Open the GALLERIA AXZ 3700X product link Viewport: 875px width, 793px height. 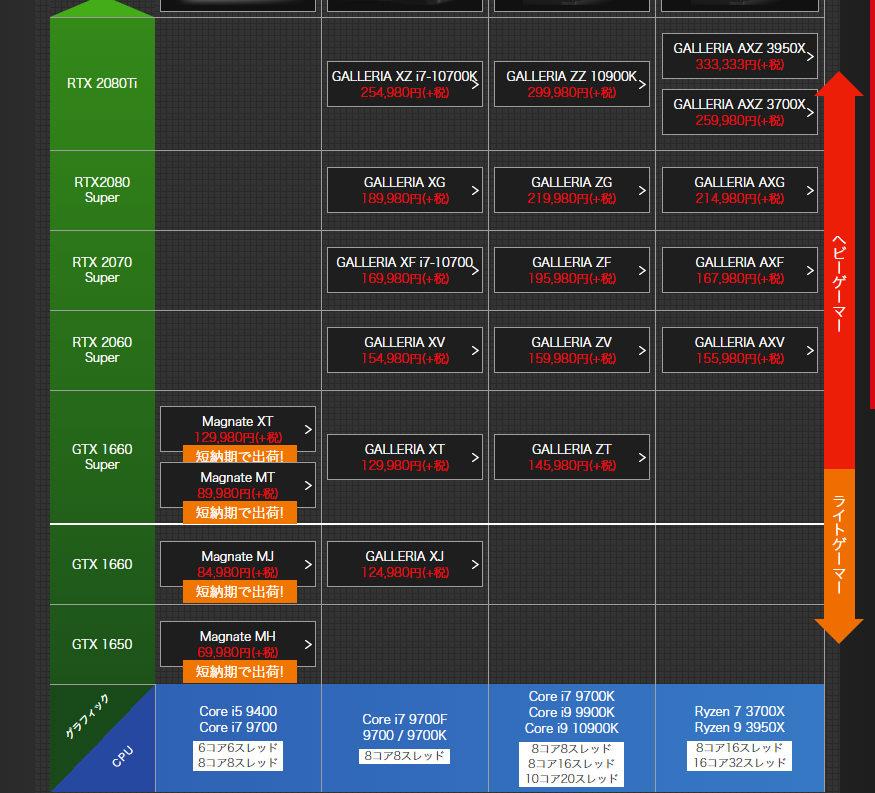point(739,112)
